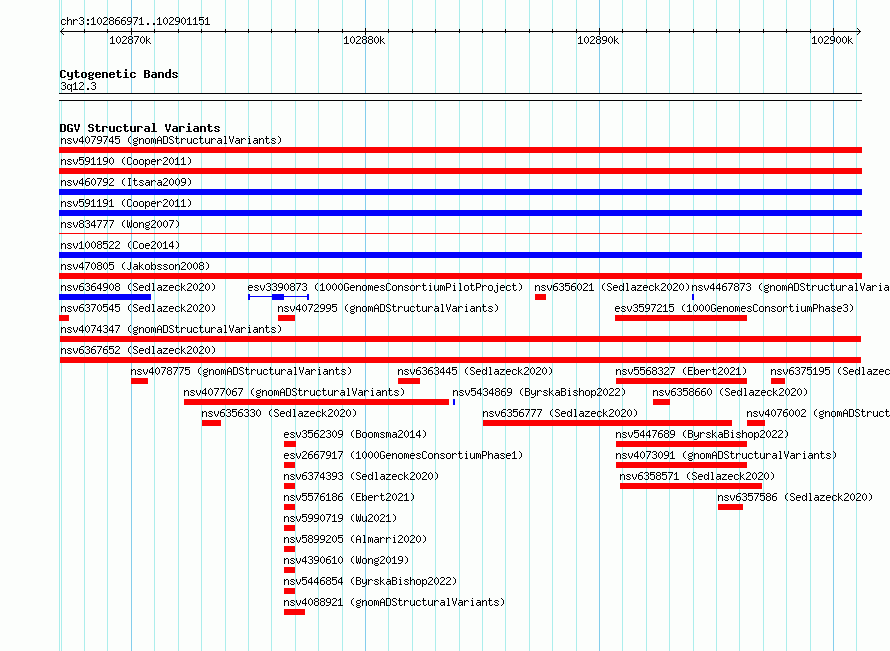The image size is (890, 651).
Task: Select nsv6363445 (Sedlazeck2020) label
Action: 475,371
